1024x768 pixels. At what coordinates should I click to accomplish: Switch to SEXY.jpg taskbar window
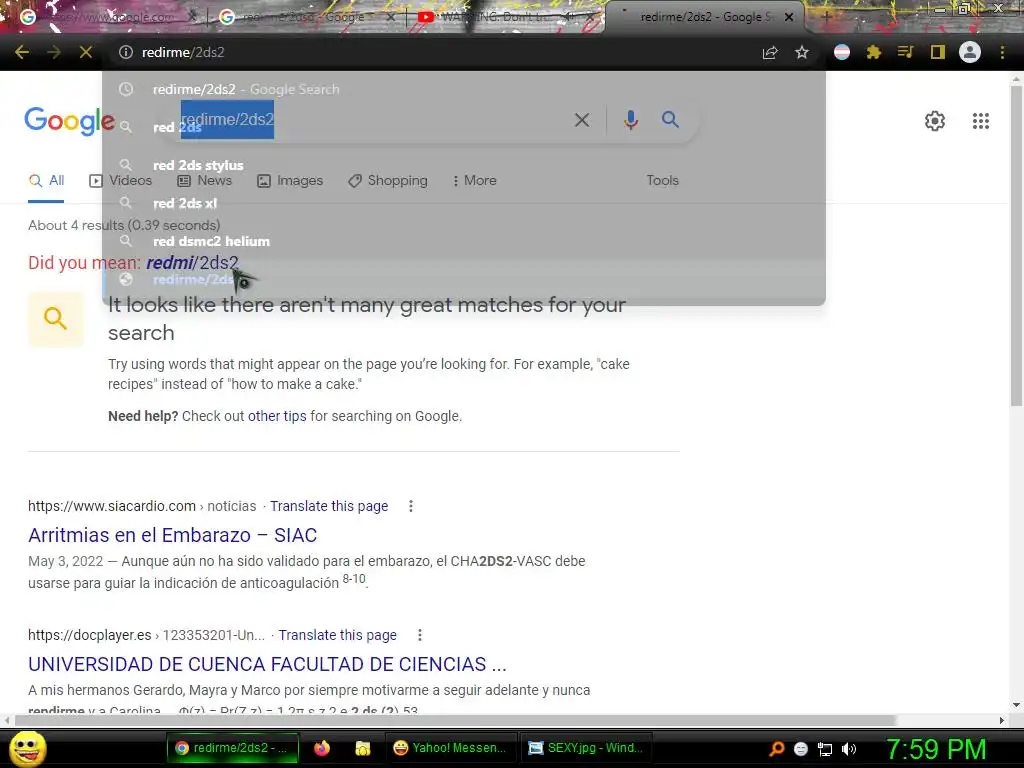(x=585, y=748)
